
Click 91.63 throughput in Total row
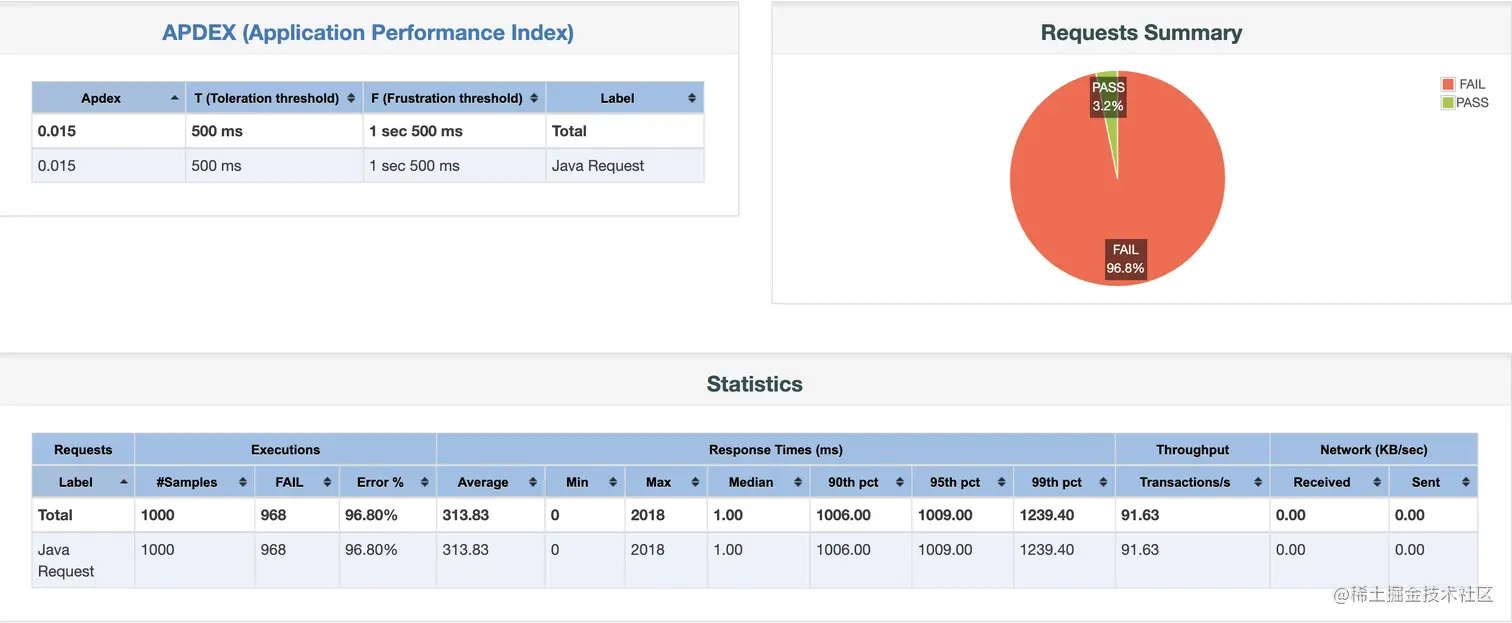(1140, 515)
